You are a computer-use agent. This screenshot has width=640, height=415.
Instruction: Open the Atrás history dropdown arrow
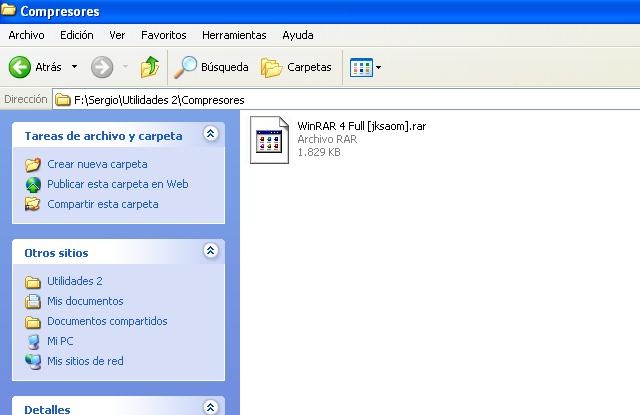tap(74, 67)
